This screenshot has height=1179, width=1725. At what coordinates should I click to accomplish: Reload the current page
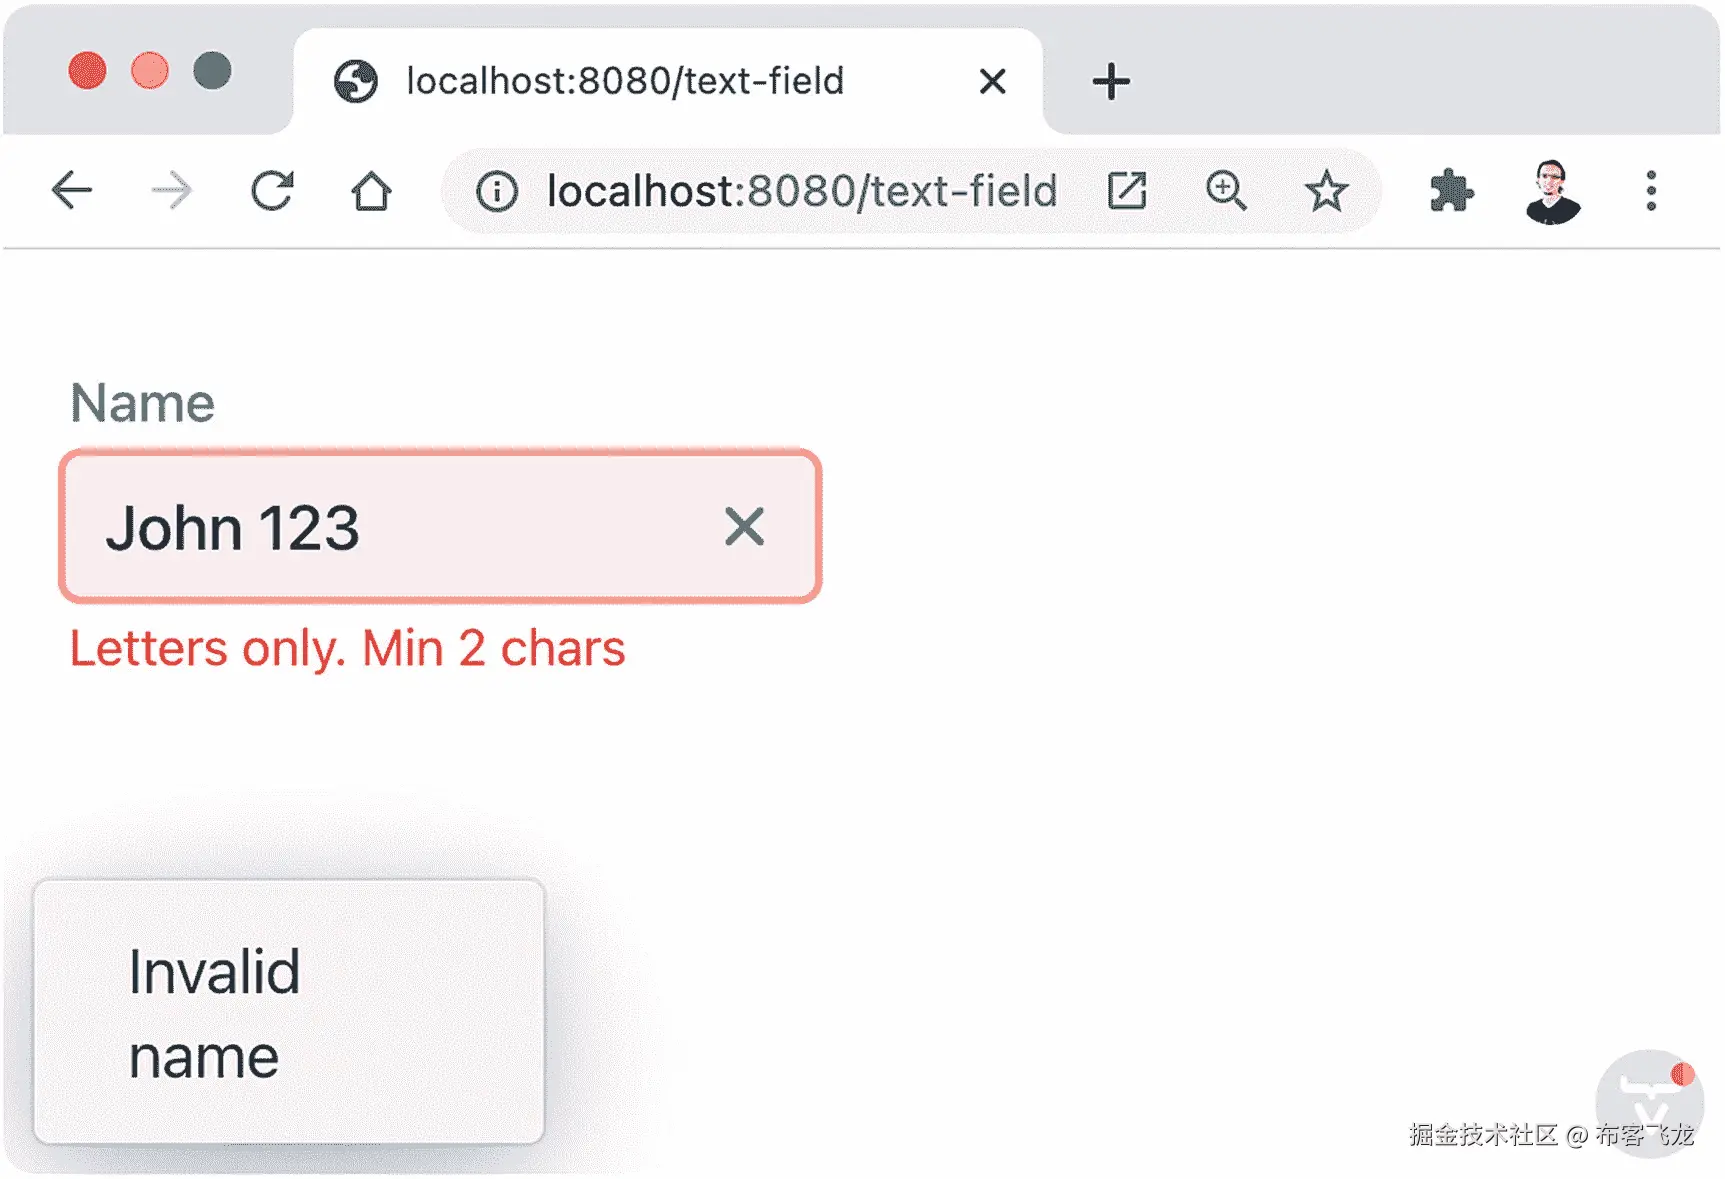pyautogui.click(x=272, y=190)
